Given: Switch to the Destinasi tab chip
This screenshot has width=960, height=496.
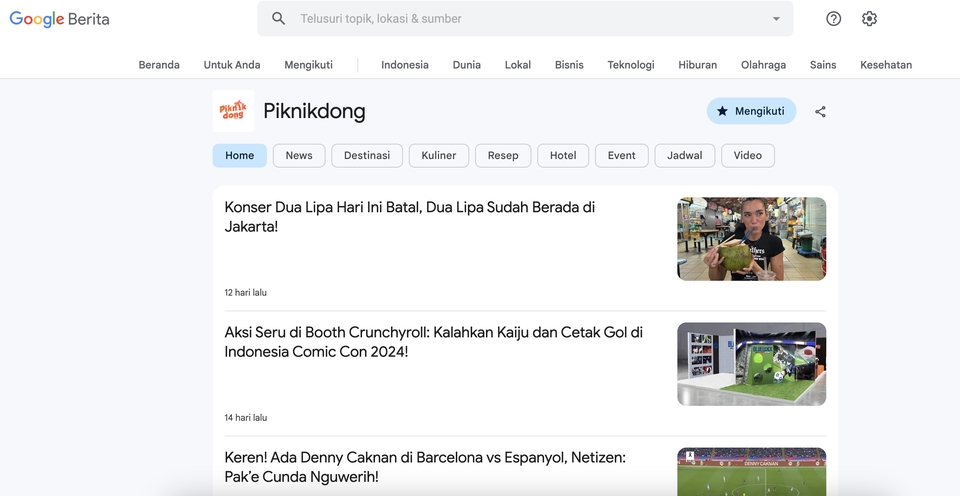Looking at the screenshot, I should tap(367, 156).
